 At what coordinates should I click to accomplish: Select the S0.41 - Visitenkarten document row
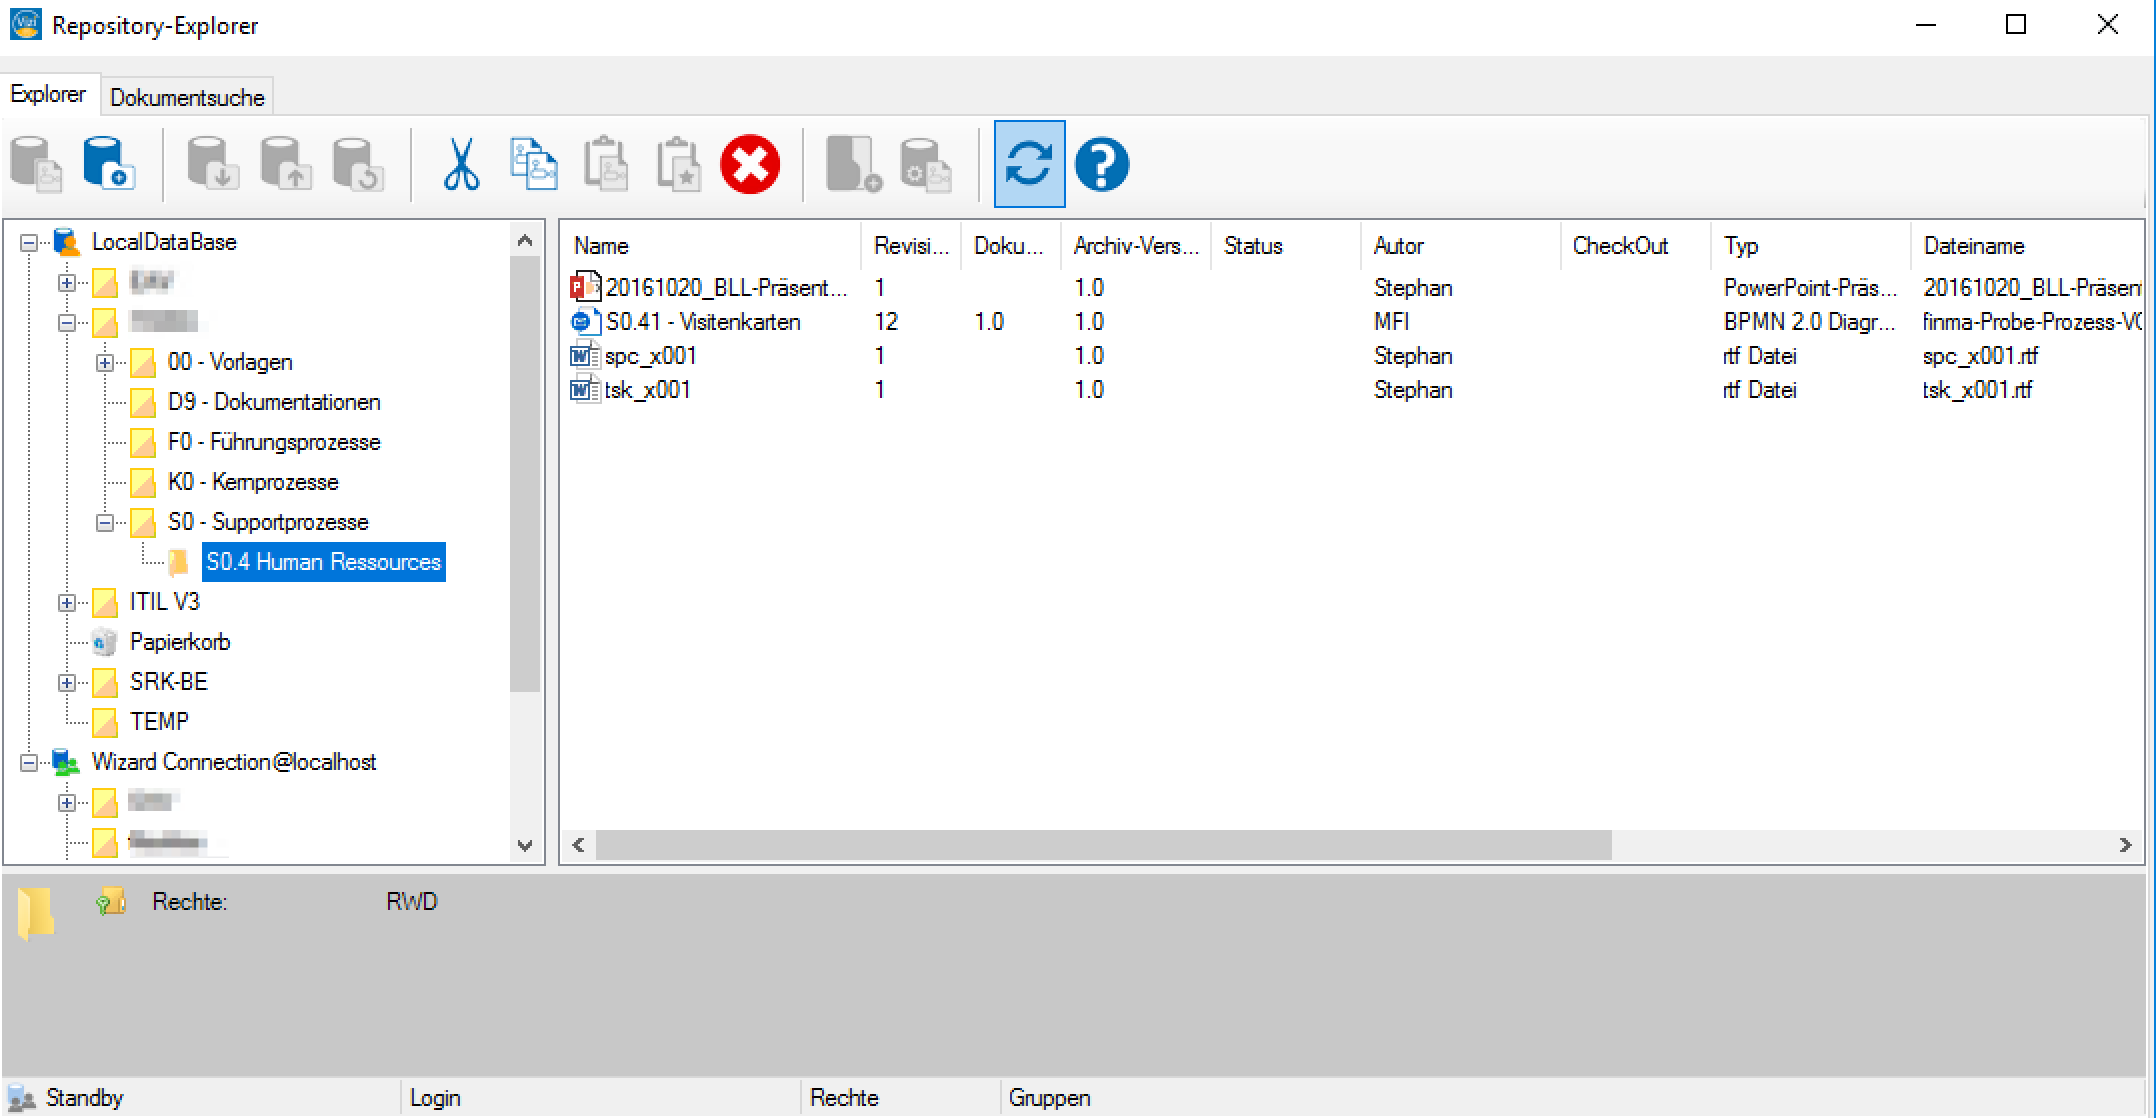pos(1352,322)
